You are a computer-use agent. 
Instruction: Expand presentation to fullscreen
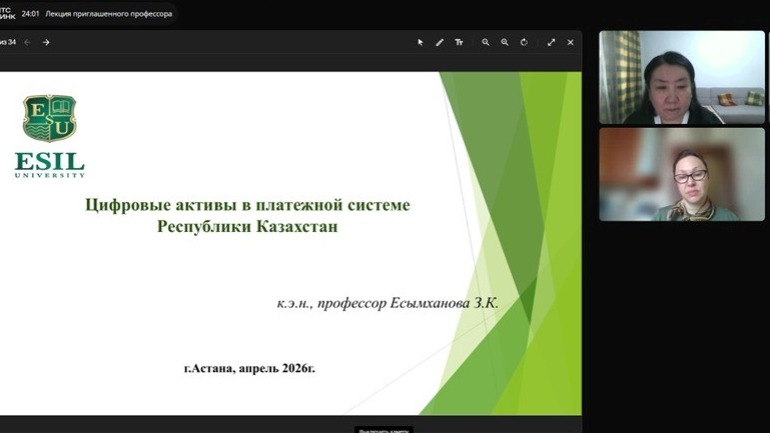pyautogui.click(x=551, y=42)
